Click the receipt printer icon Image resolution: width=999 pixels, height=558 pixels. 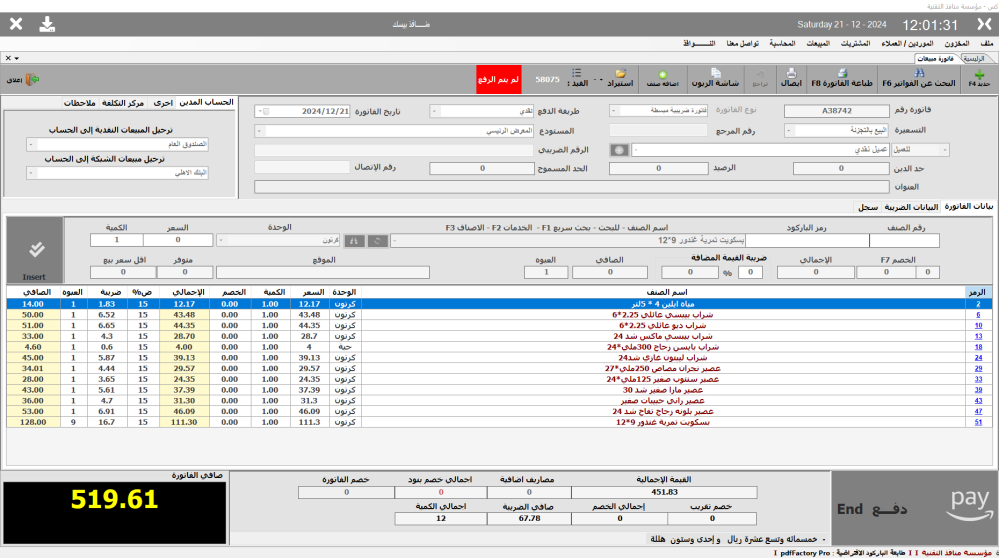[791, 77]
